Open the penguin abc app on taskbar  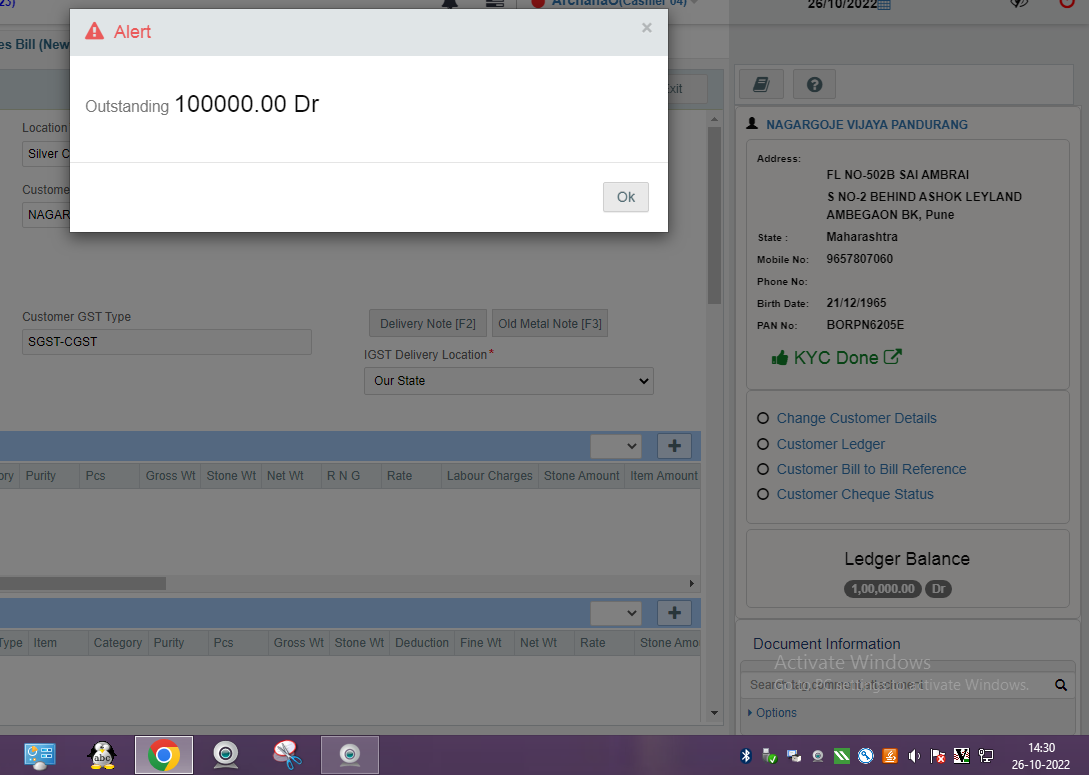tap(102, 755)
